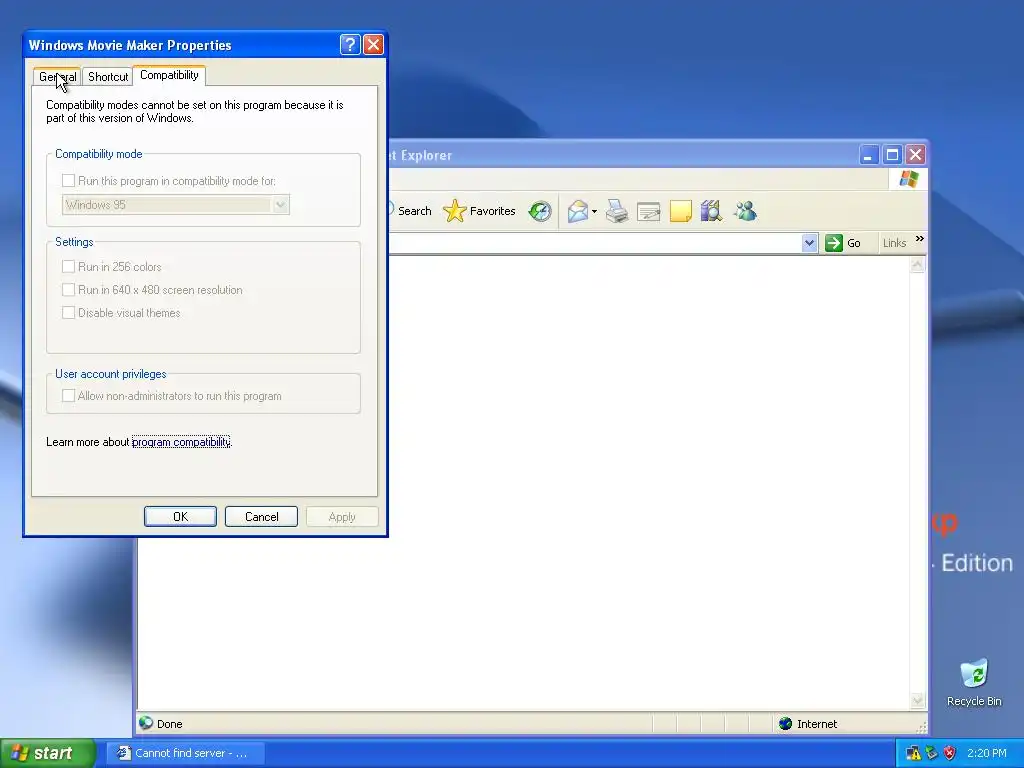Enable Run in 256 colors

pos(68,266)
